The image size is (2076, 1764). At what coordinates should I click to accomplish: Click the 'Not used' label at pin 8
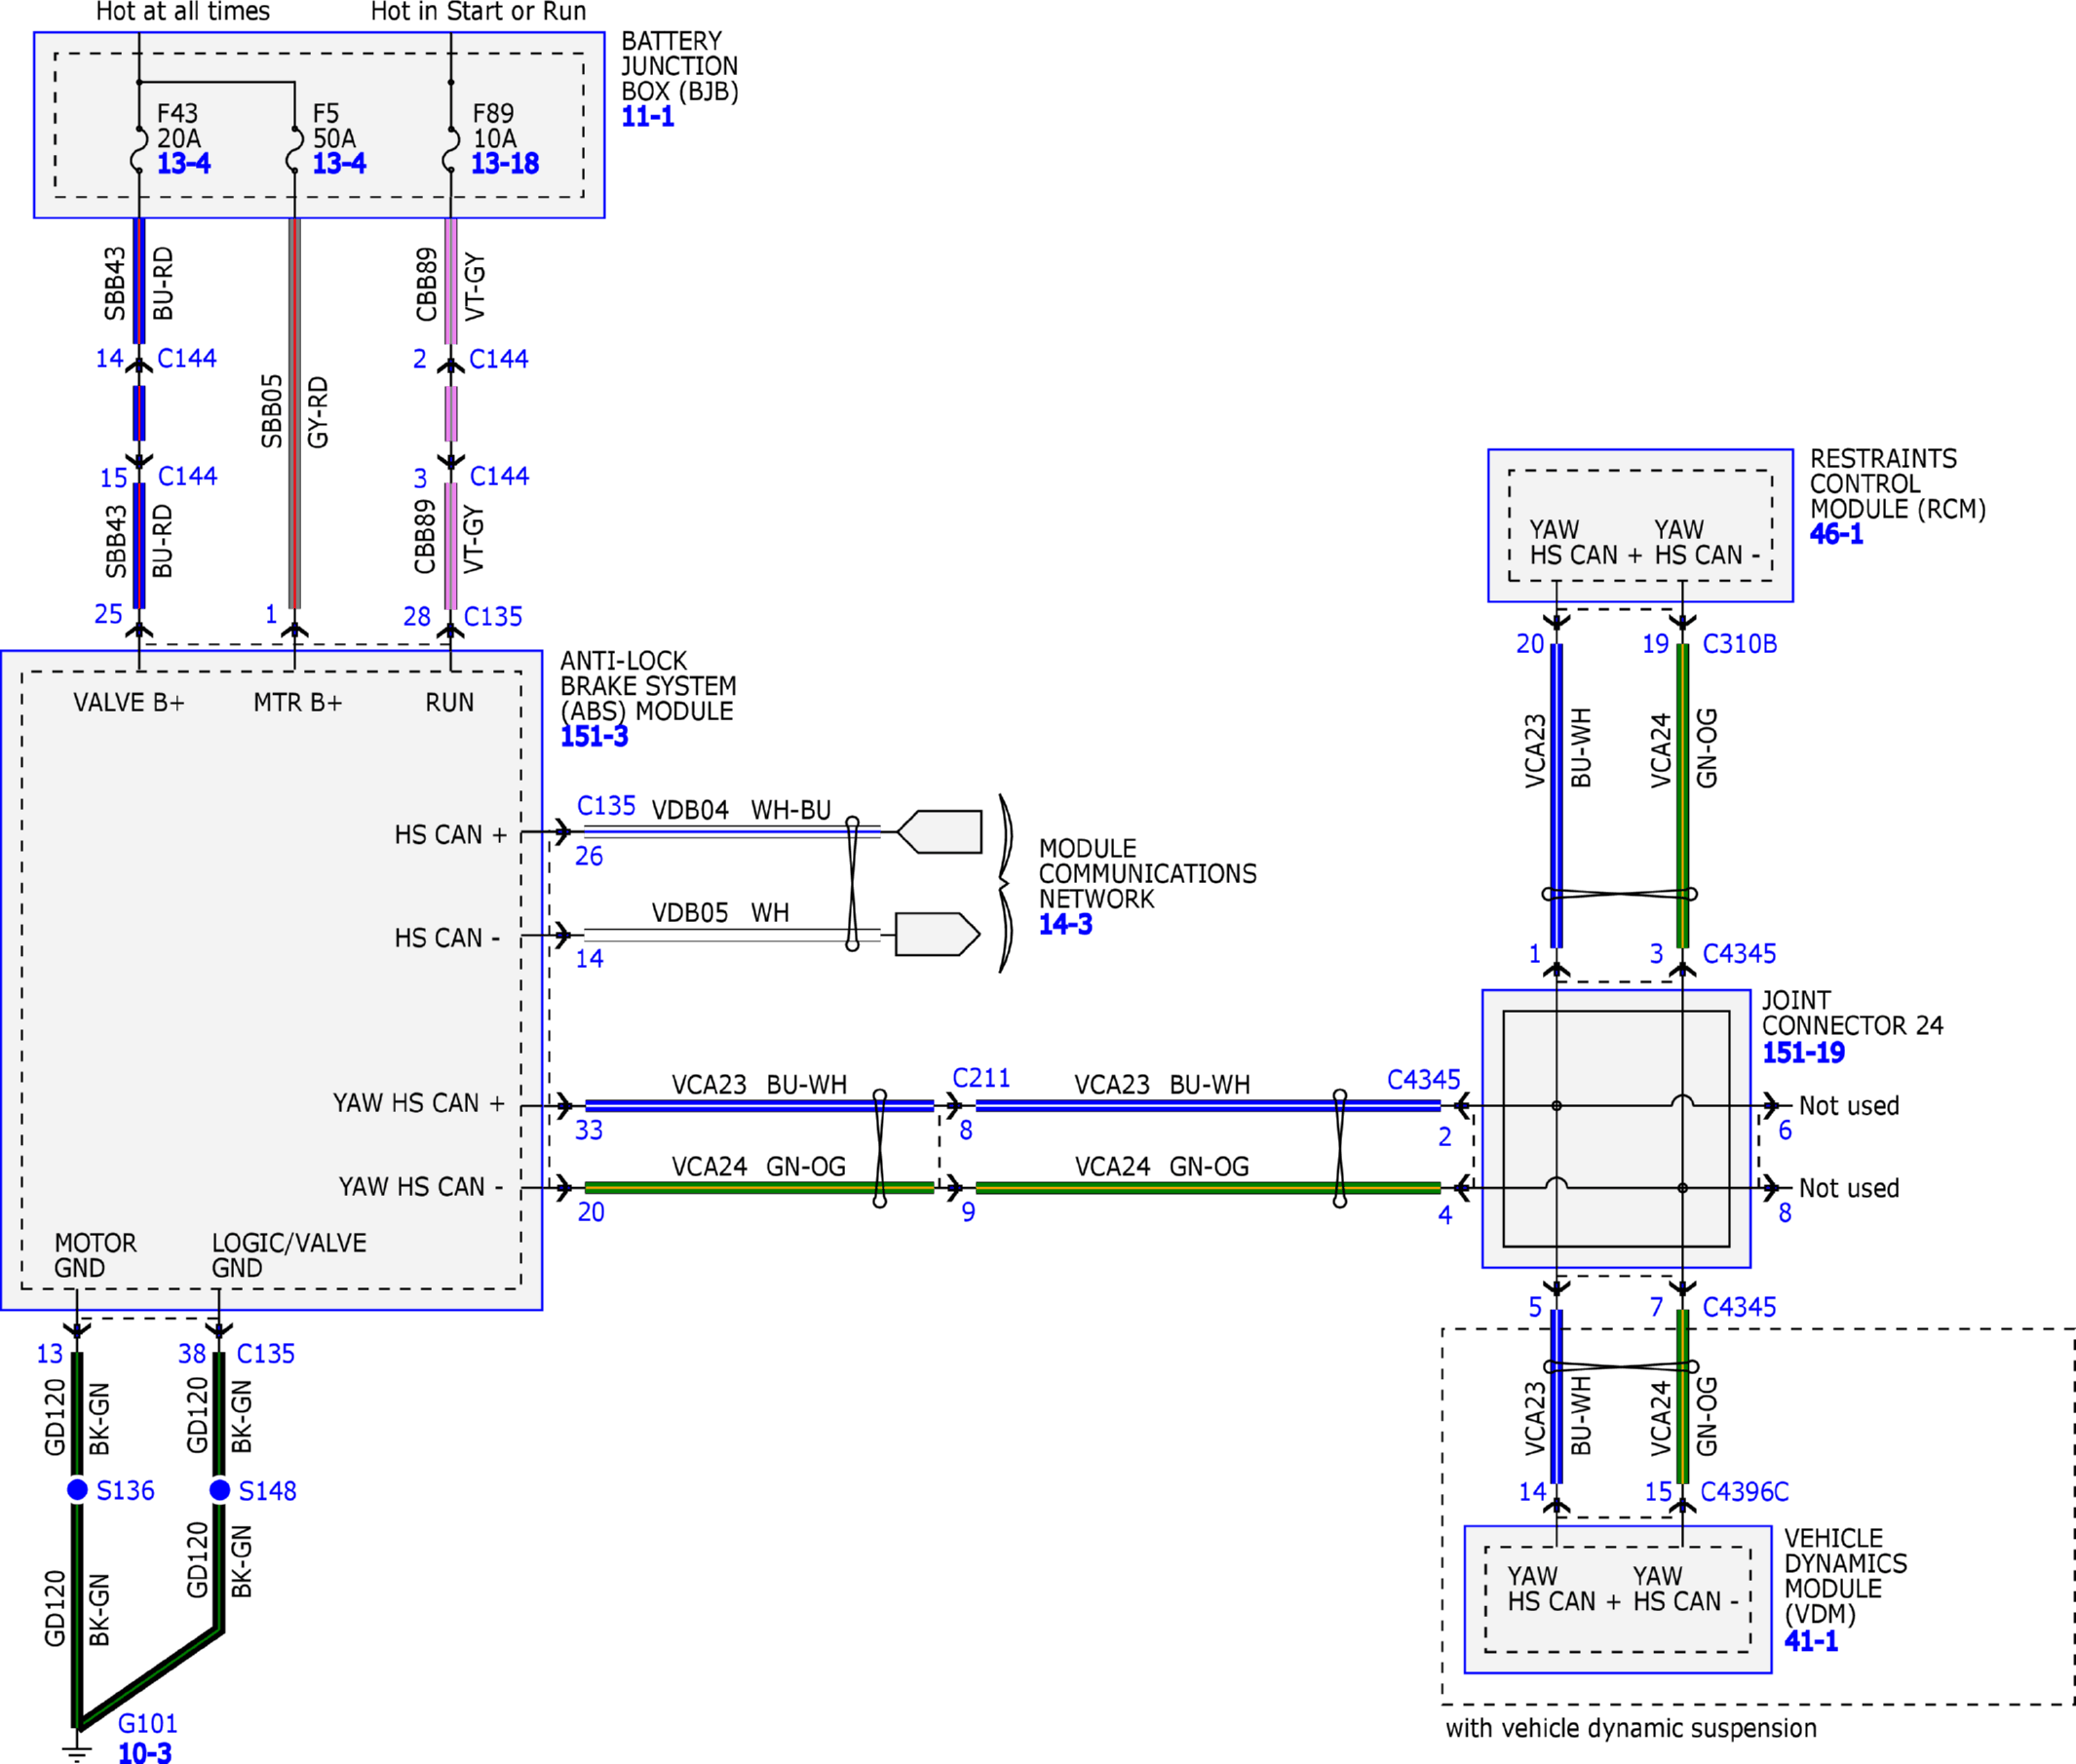[1849, 1188]
